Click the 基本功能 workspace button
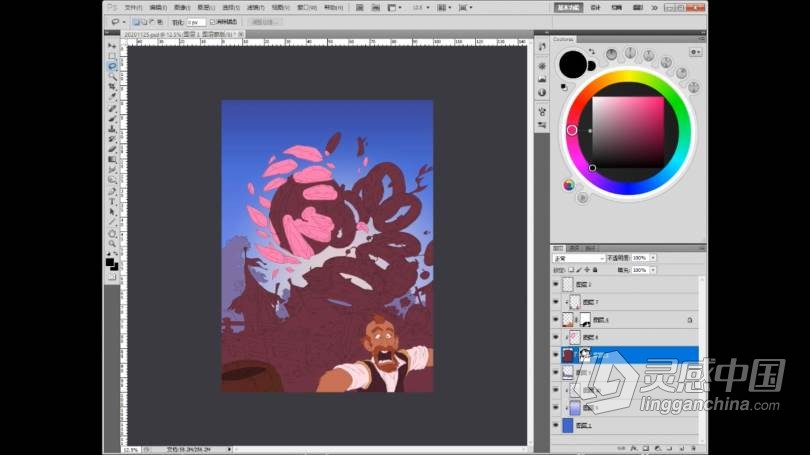The width and height of the screenshot is (810, 455). (568, 8)
